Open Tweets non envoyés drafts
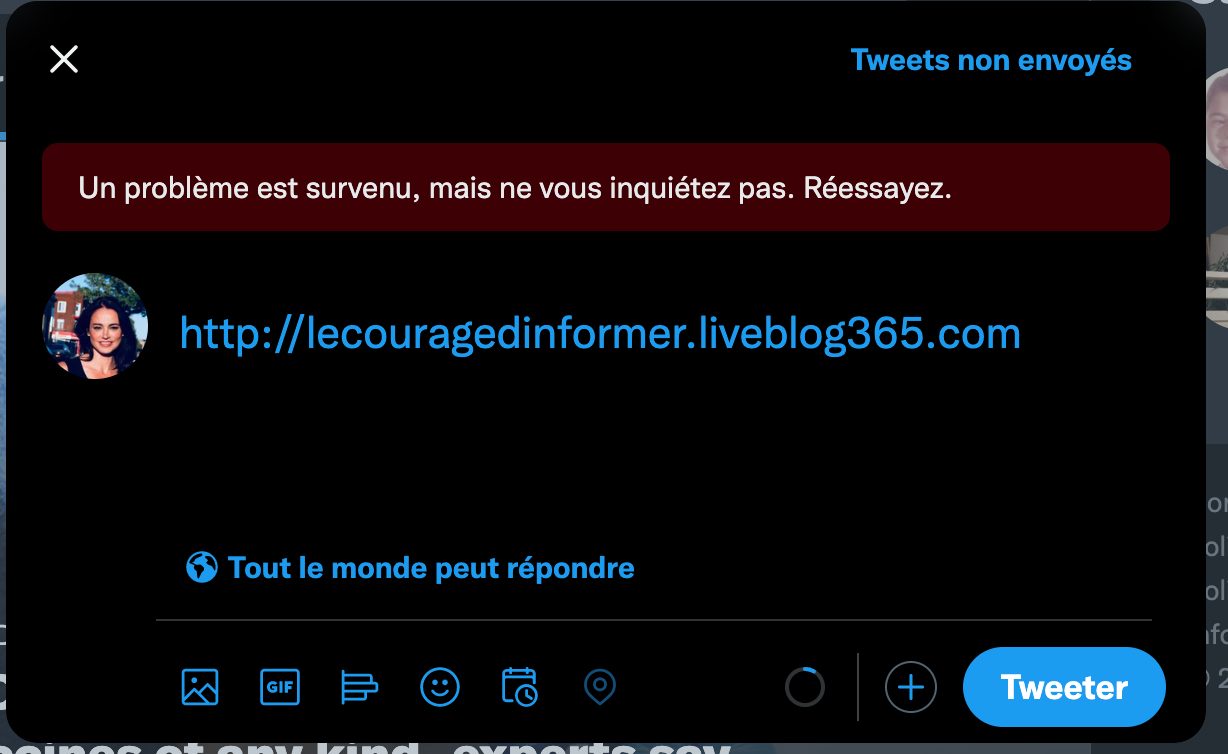This screenshot has width=1228, height=754. pyautogui.click(x=991, y=60)
